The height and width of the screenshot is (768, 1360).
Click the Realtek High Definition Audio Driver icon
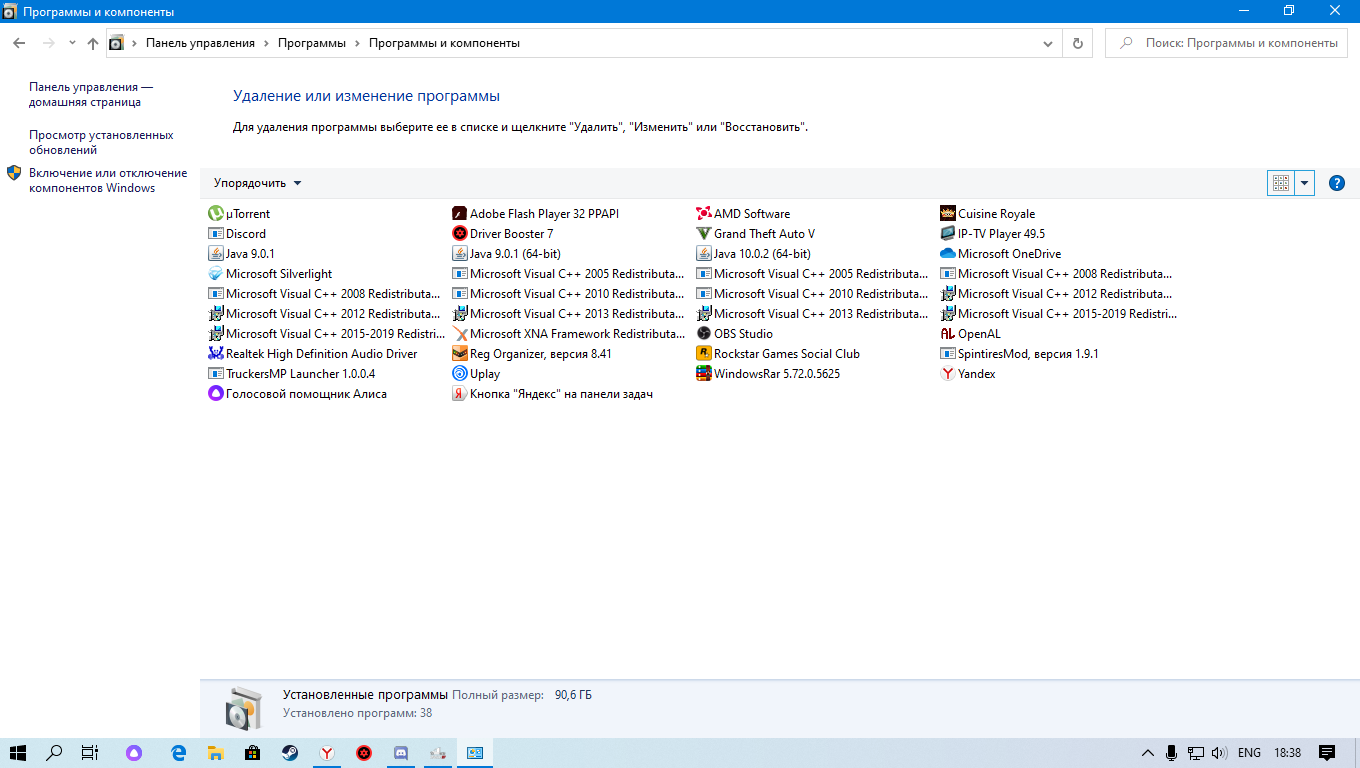pyautogui.click(x=216, y=353)
